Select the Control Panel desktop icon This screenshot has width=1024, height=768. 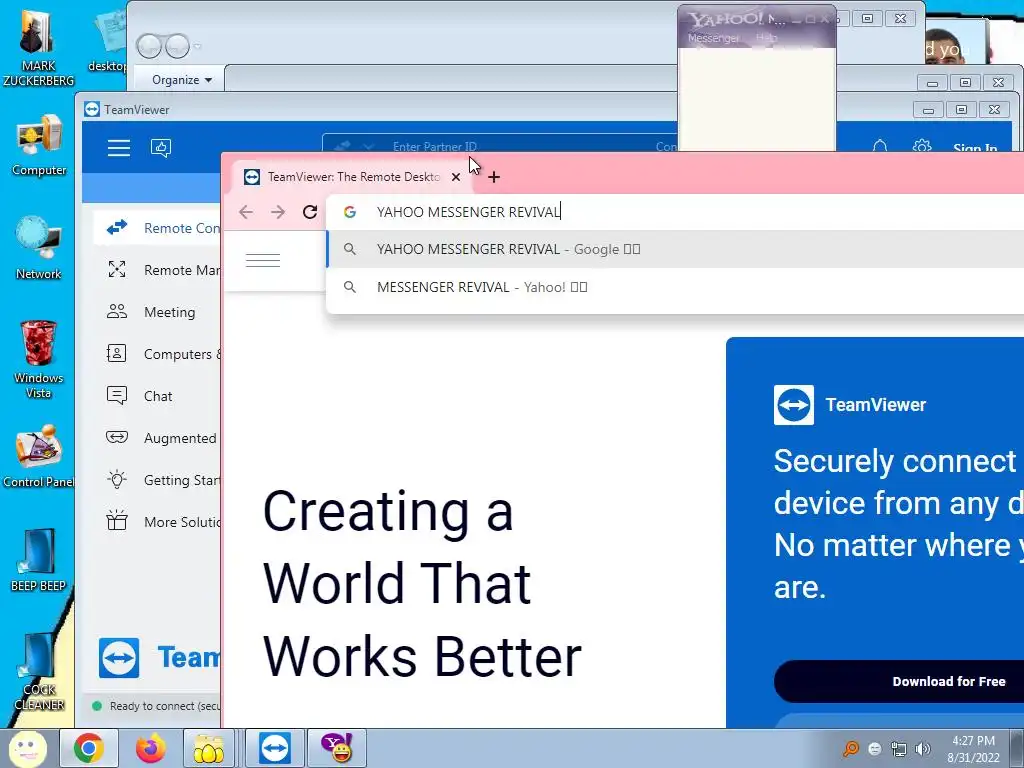39,456
